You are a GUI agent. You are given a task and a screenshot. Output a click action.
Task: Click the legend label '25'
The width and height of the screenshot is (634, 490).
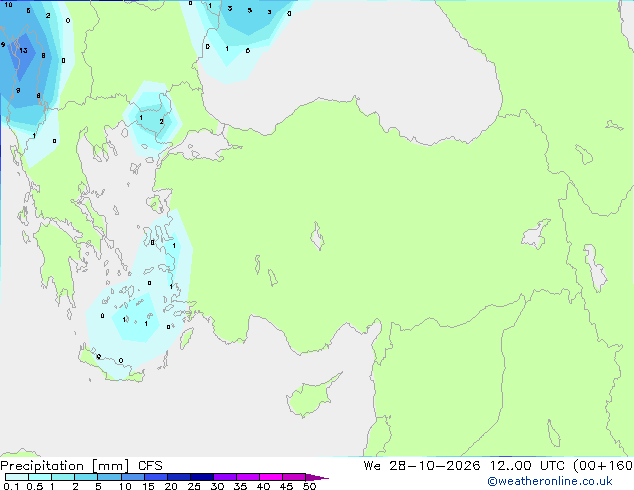coord(194,486)
